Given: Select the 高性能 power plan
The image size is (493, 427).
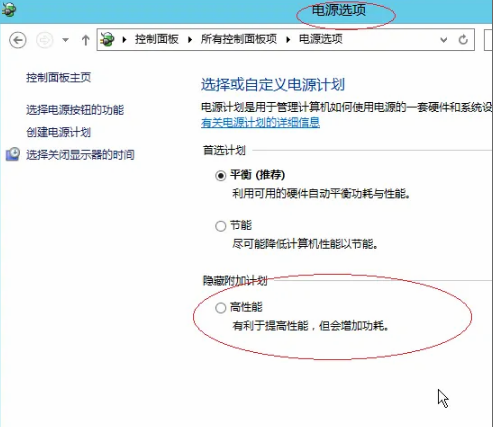Looking at the screenshot, I should (220, 308).
